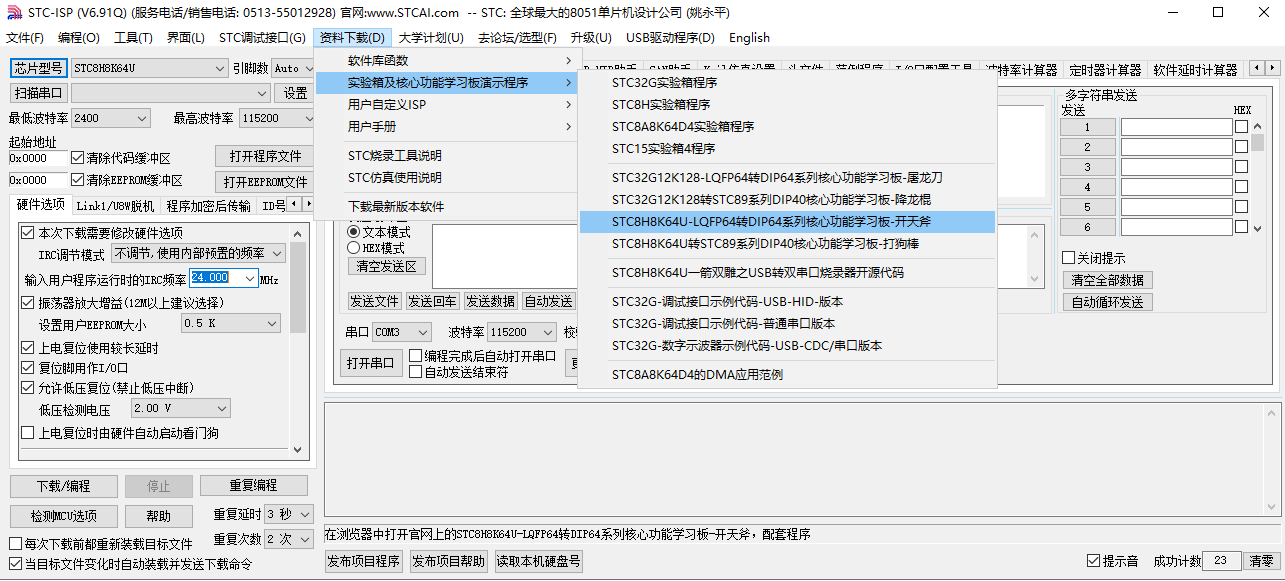The image size is (1285, 581).
Task: Open STC调试接口(G) menu
Action: click(262, 38)
